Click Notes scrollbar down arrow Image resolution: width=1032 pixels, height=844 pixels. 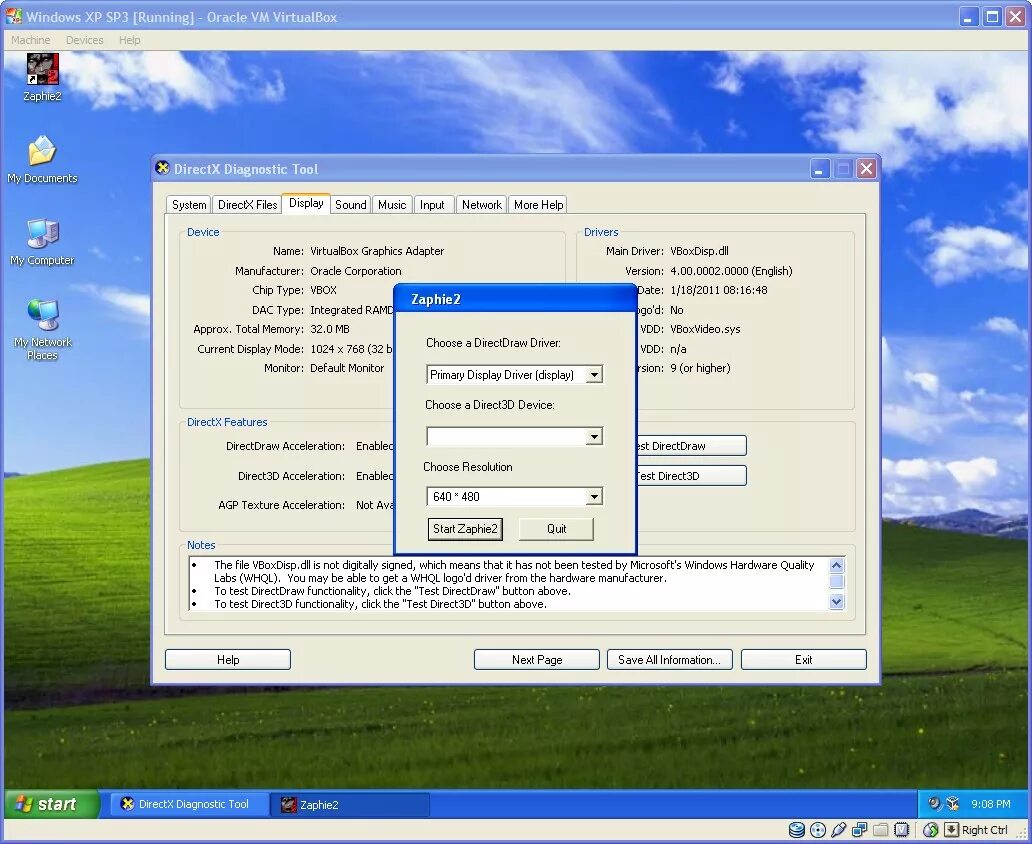click(837, 601)
